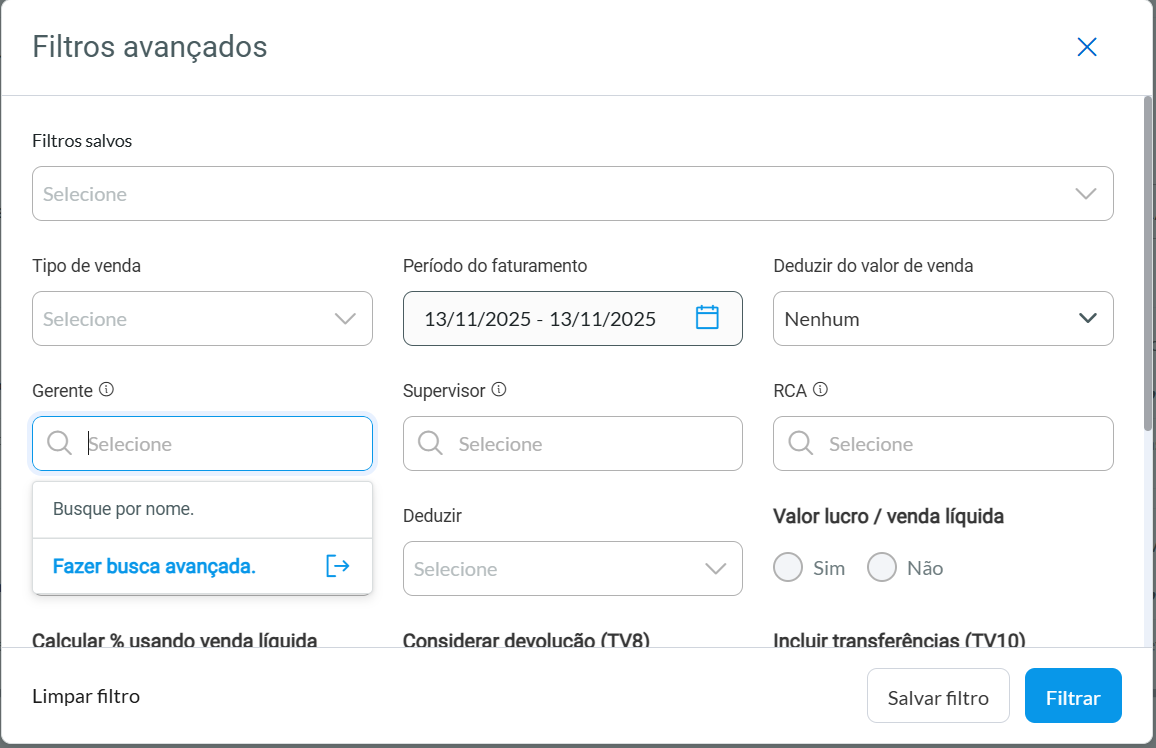This screenshot has height=748, width=1156.
Task: Click the Salvar filtro button
Action: tap(938, 696)
